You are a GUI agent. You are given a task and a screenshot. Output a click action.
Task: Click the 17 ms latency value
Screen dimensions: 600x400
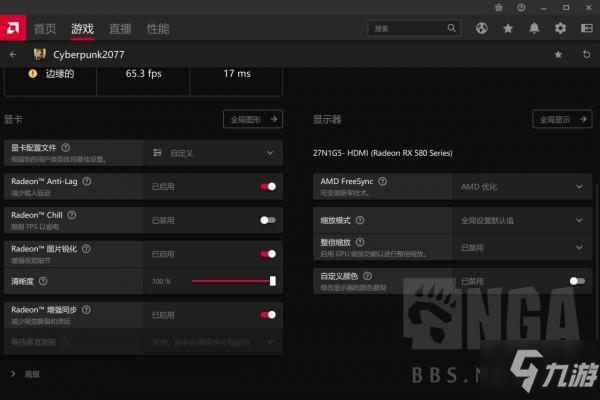pos(237,73)
